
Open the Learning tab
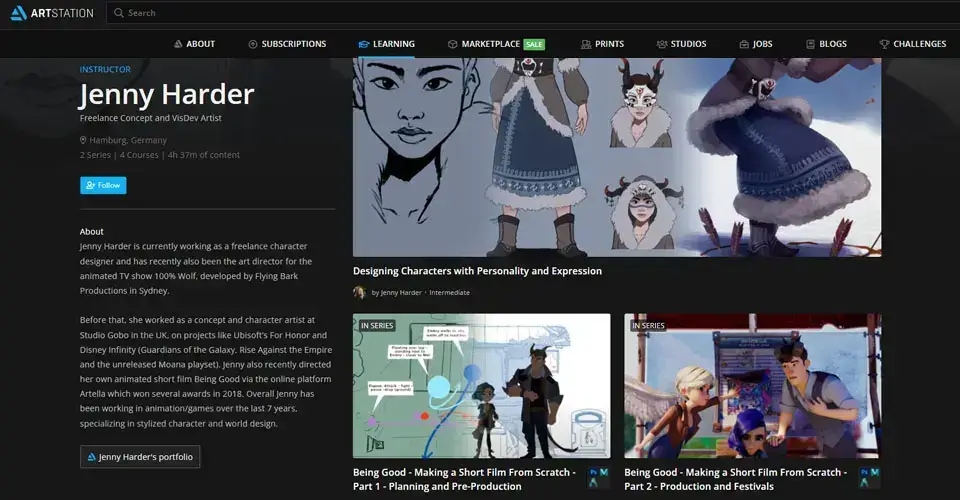tap(386, 44)
